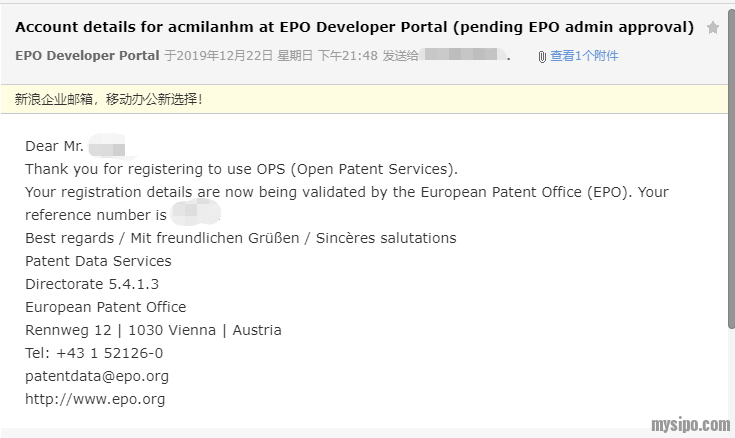
Task: Click the phone number +43 1 52126-0
Action: (94, 353)
